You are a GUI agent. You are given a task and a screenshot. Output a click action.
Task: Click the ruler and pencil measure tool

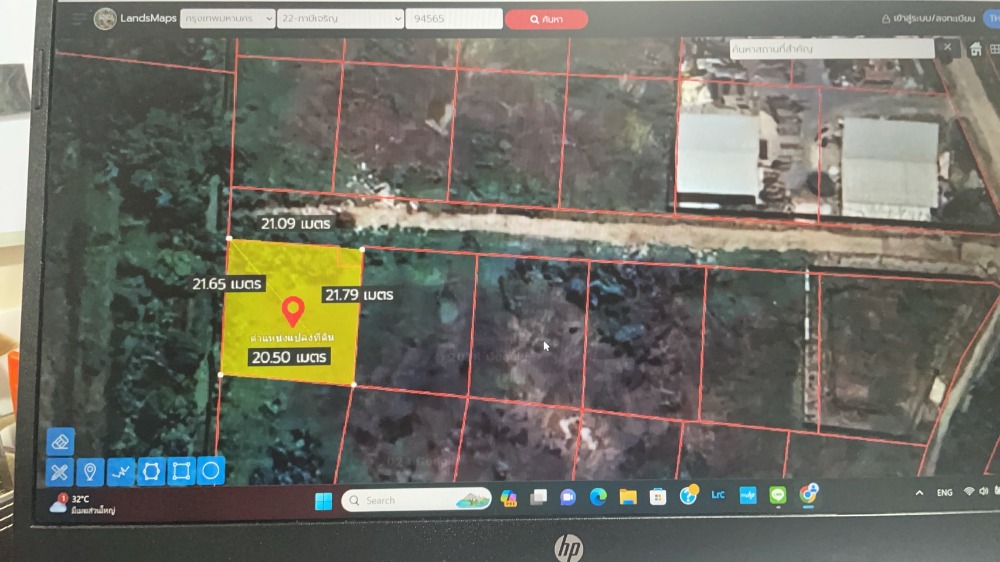pyautogui.click(x=60, y=472)
